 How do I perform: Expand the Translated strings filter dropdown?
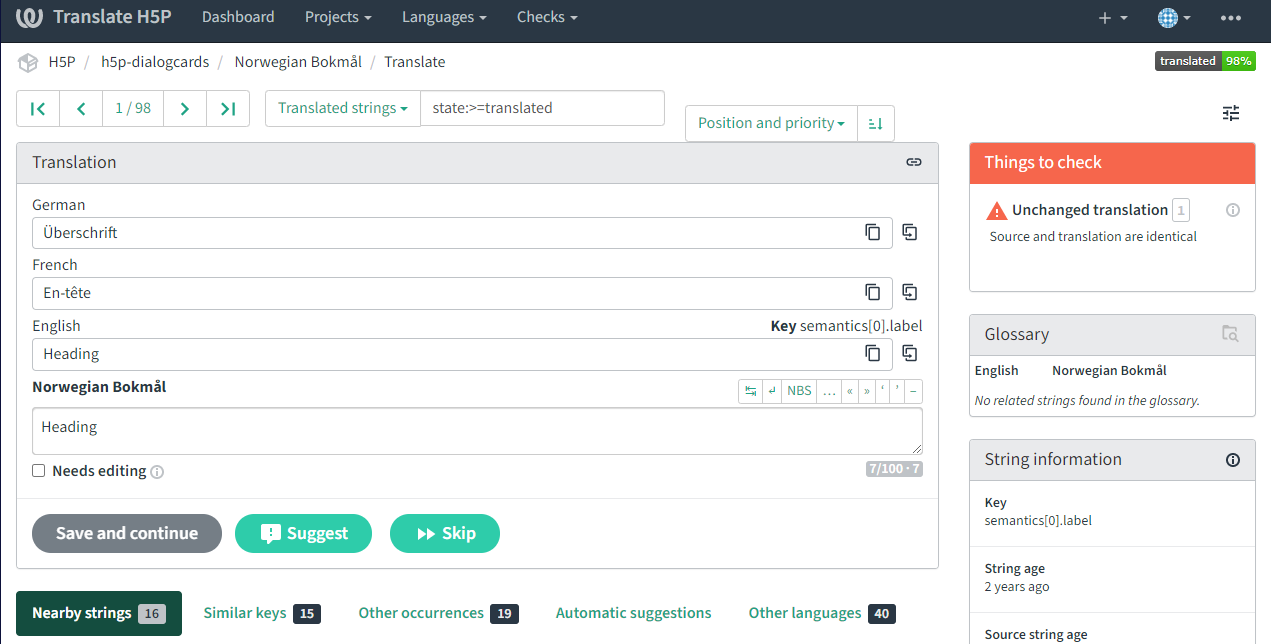pyautogui.click(x=343, y=108)
